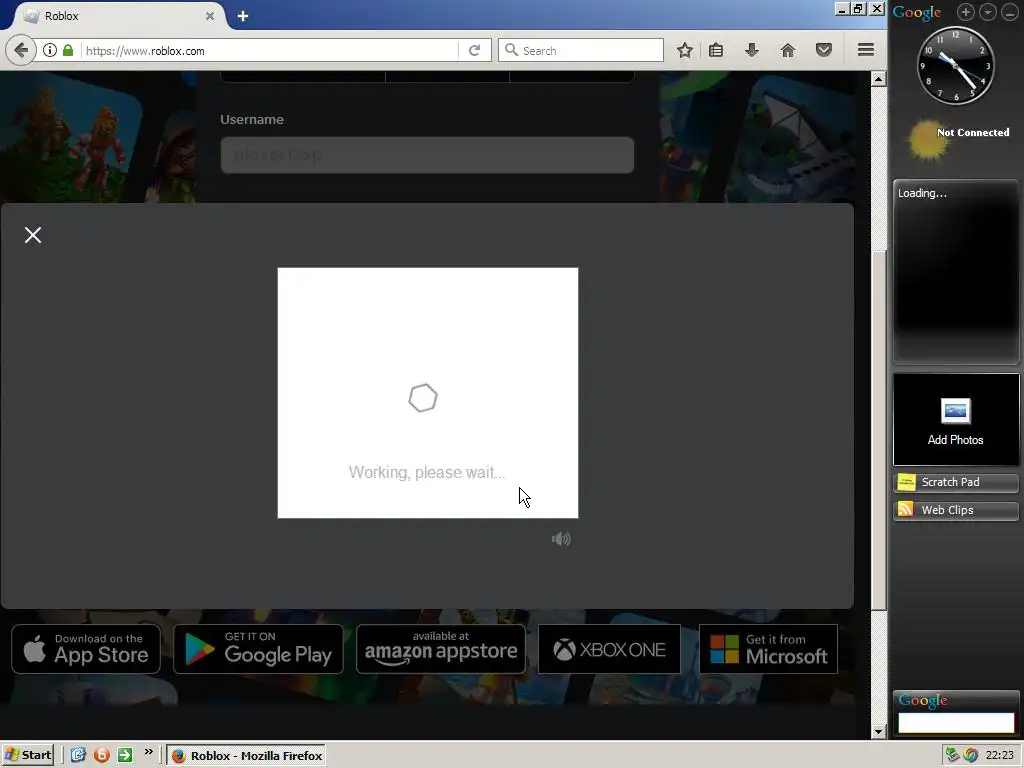Click the Username input field
Screen dimensions: 1024x768
(427, 155)
